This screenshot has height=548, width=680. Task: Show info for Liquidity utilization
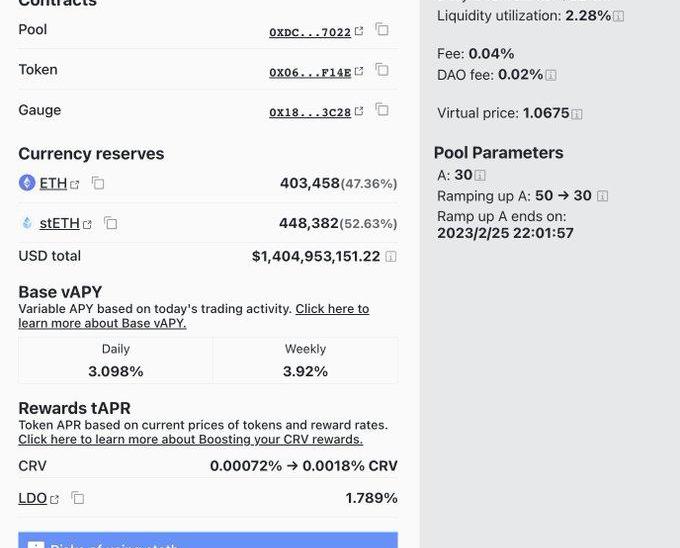coord(618,16)
